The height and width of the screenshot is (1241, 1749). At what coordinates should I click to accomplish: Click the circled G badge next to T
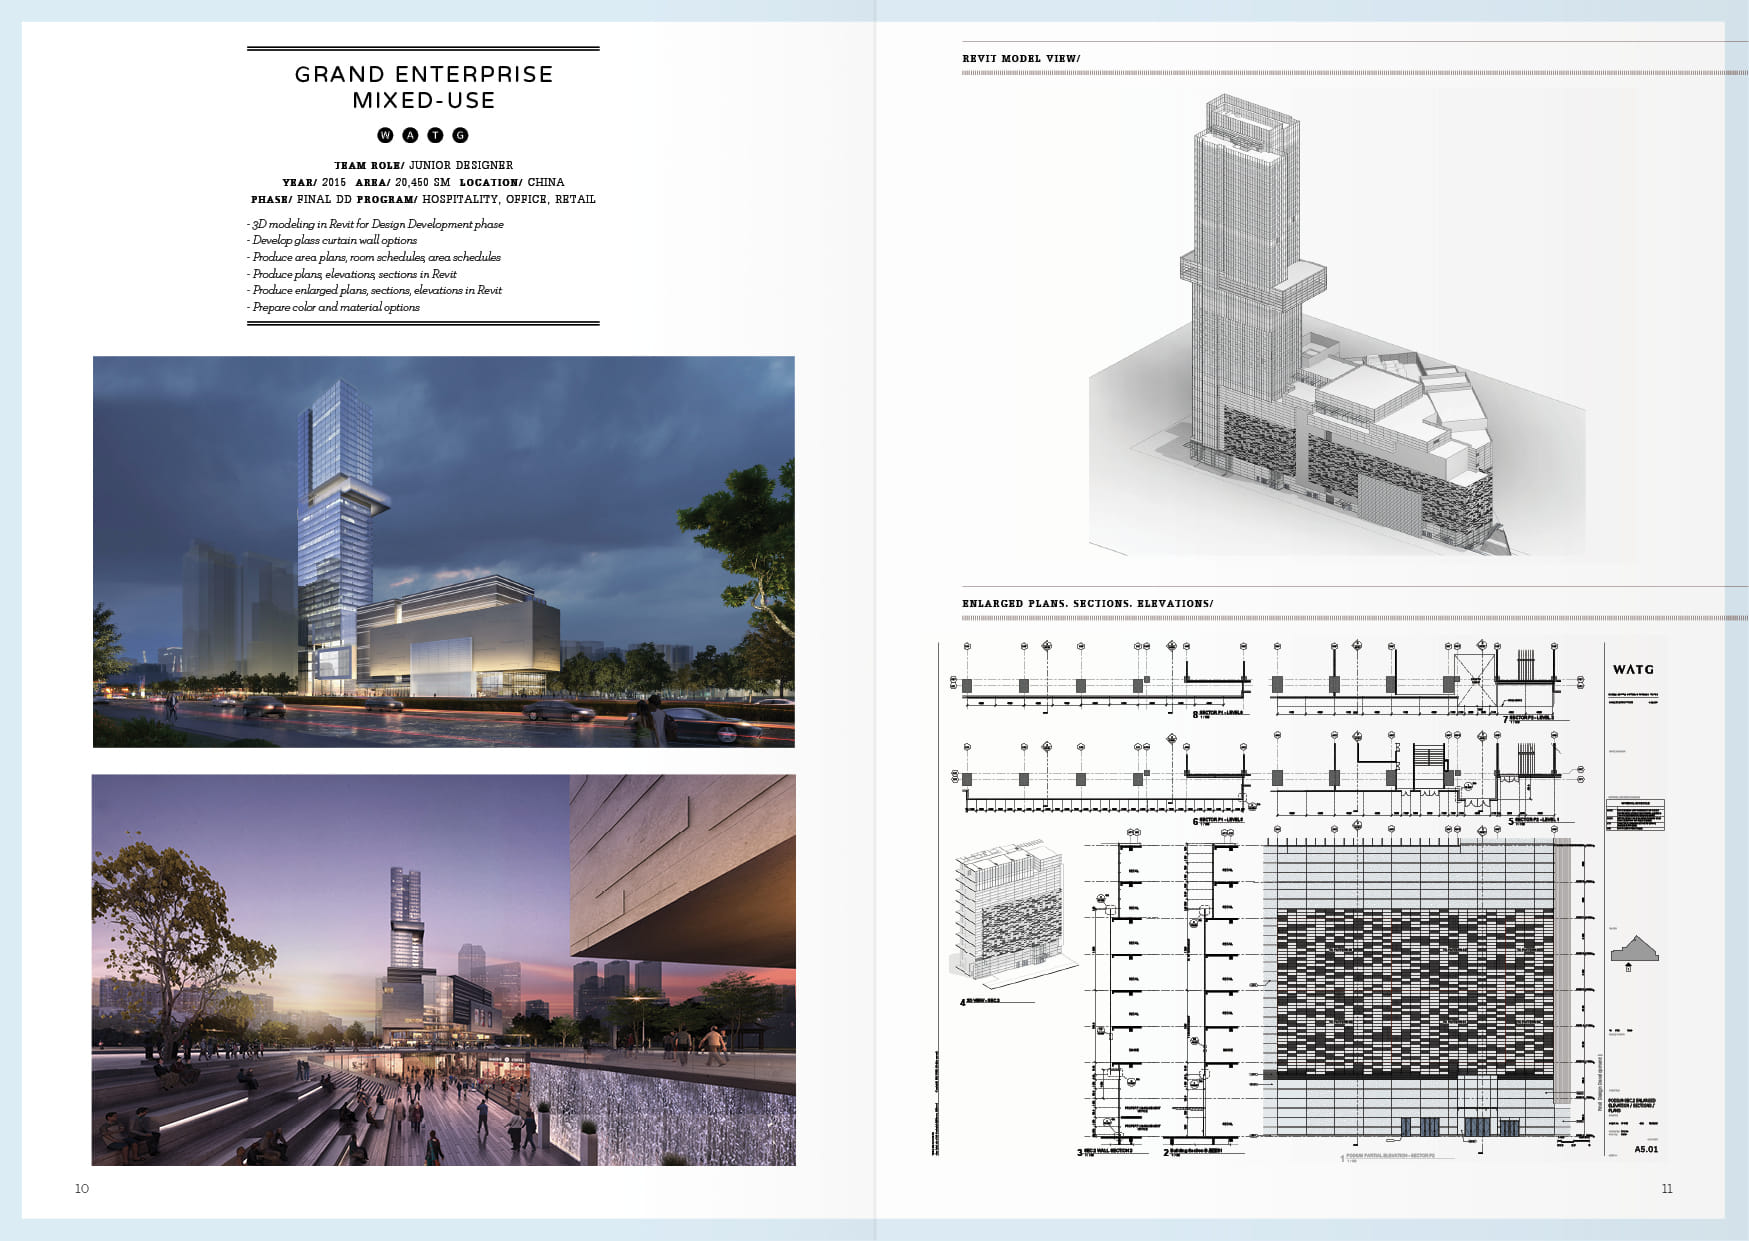[x=460, y=135]
